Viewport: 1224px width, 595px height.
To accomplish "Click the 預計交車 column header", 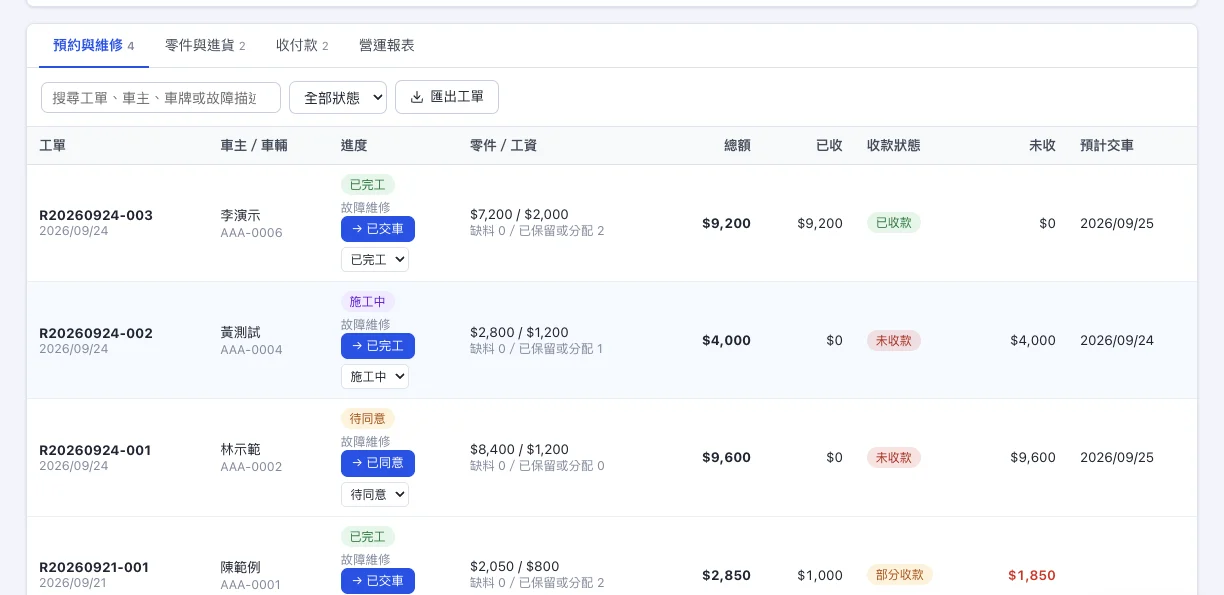I will click(x=1107, y=146).
